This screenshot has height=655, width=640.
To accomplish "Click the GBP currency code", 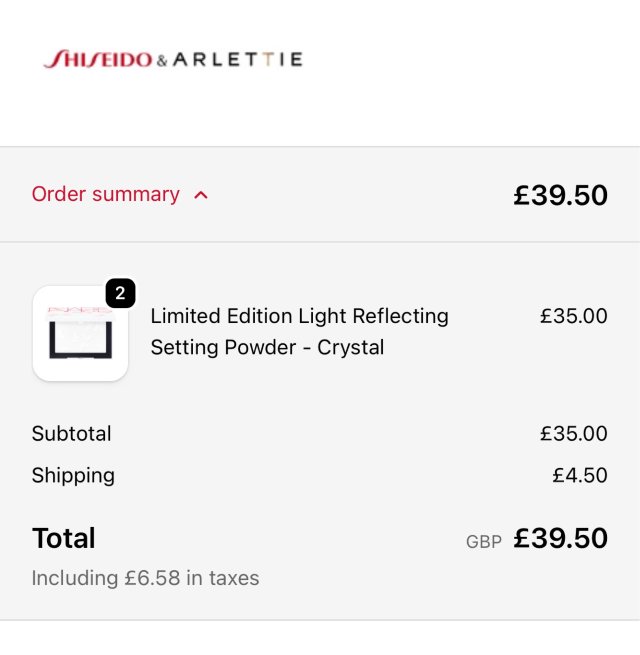I will click(484, 542).
